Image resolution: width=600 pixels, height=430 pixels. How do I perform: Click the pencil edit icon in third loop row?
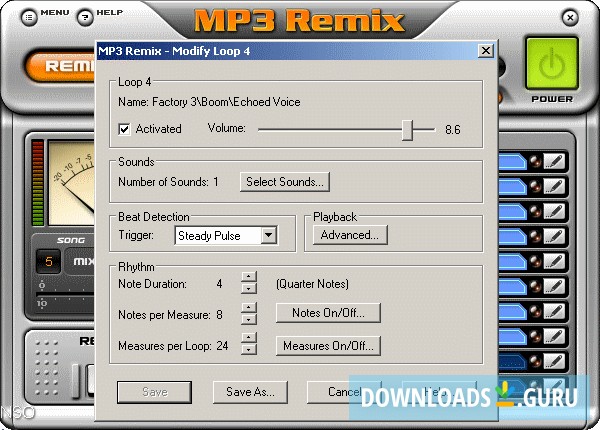pyautogui.click(x=554, y=211)
